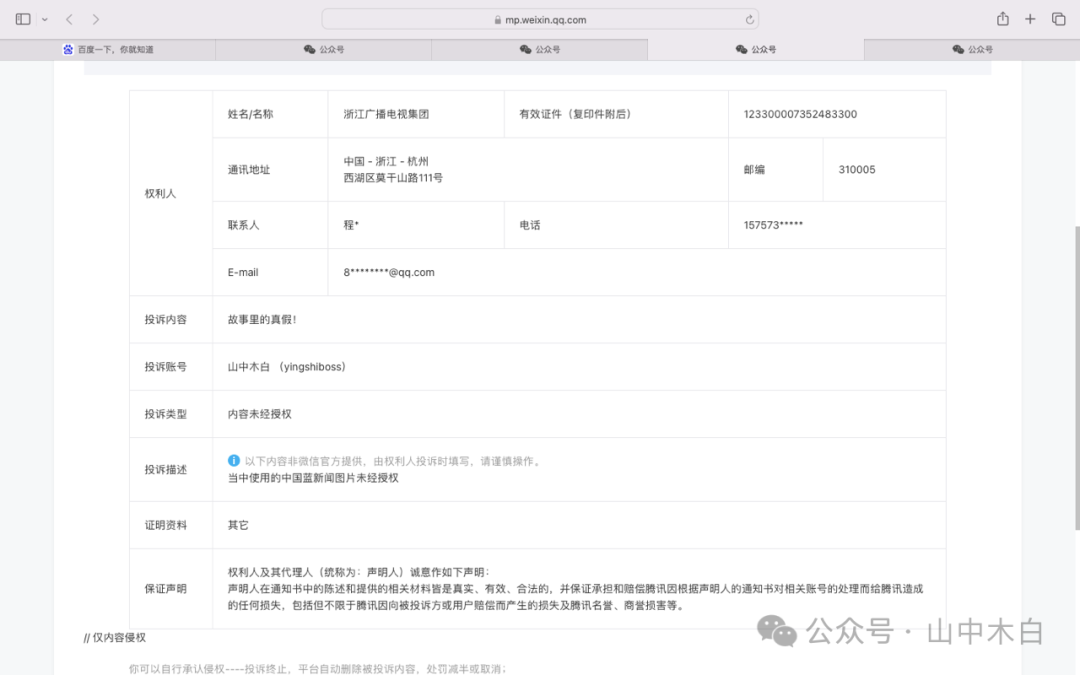Click the phone value 157573*****
Image resolution: width=1080 pixels, height=675 pixels.
tap(773, 225)
